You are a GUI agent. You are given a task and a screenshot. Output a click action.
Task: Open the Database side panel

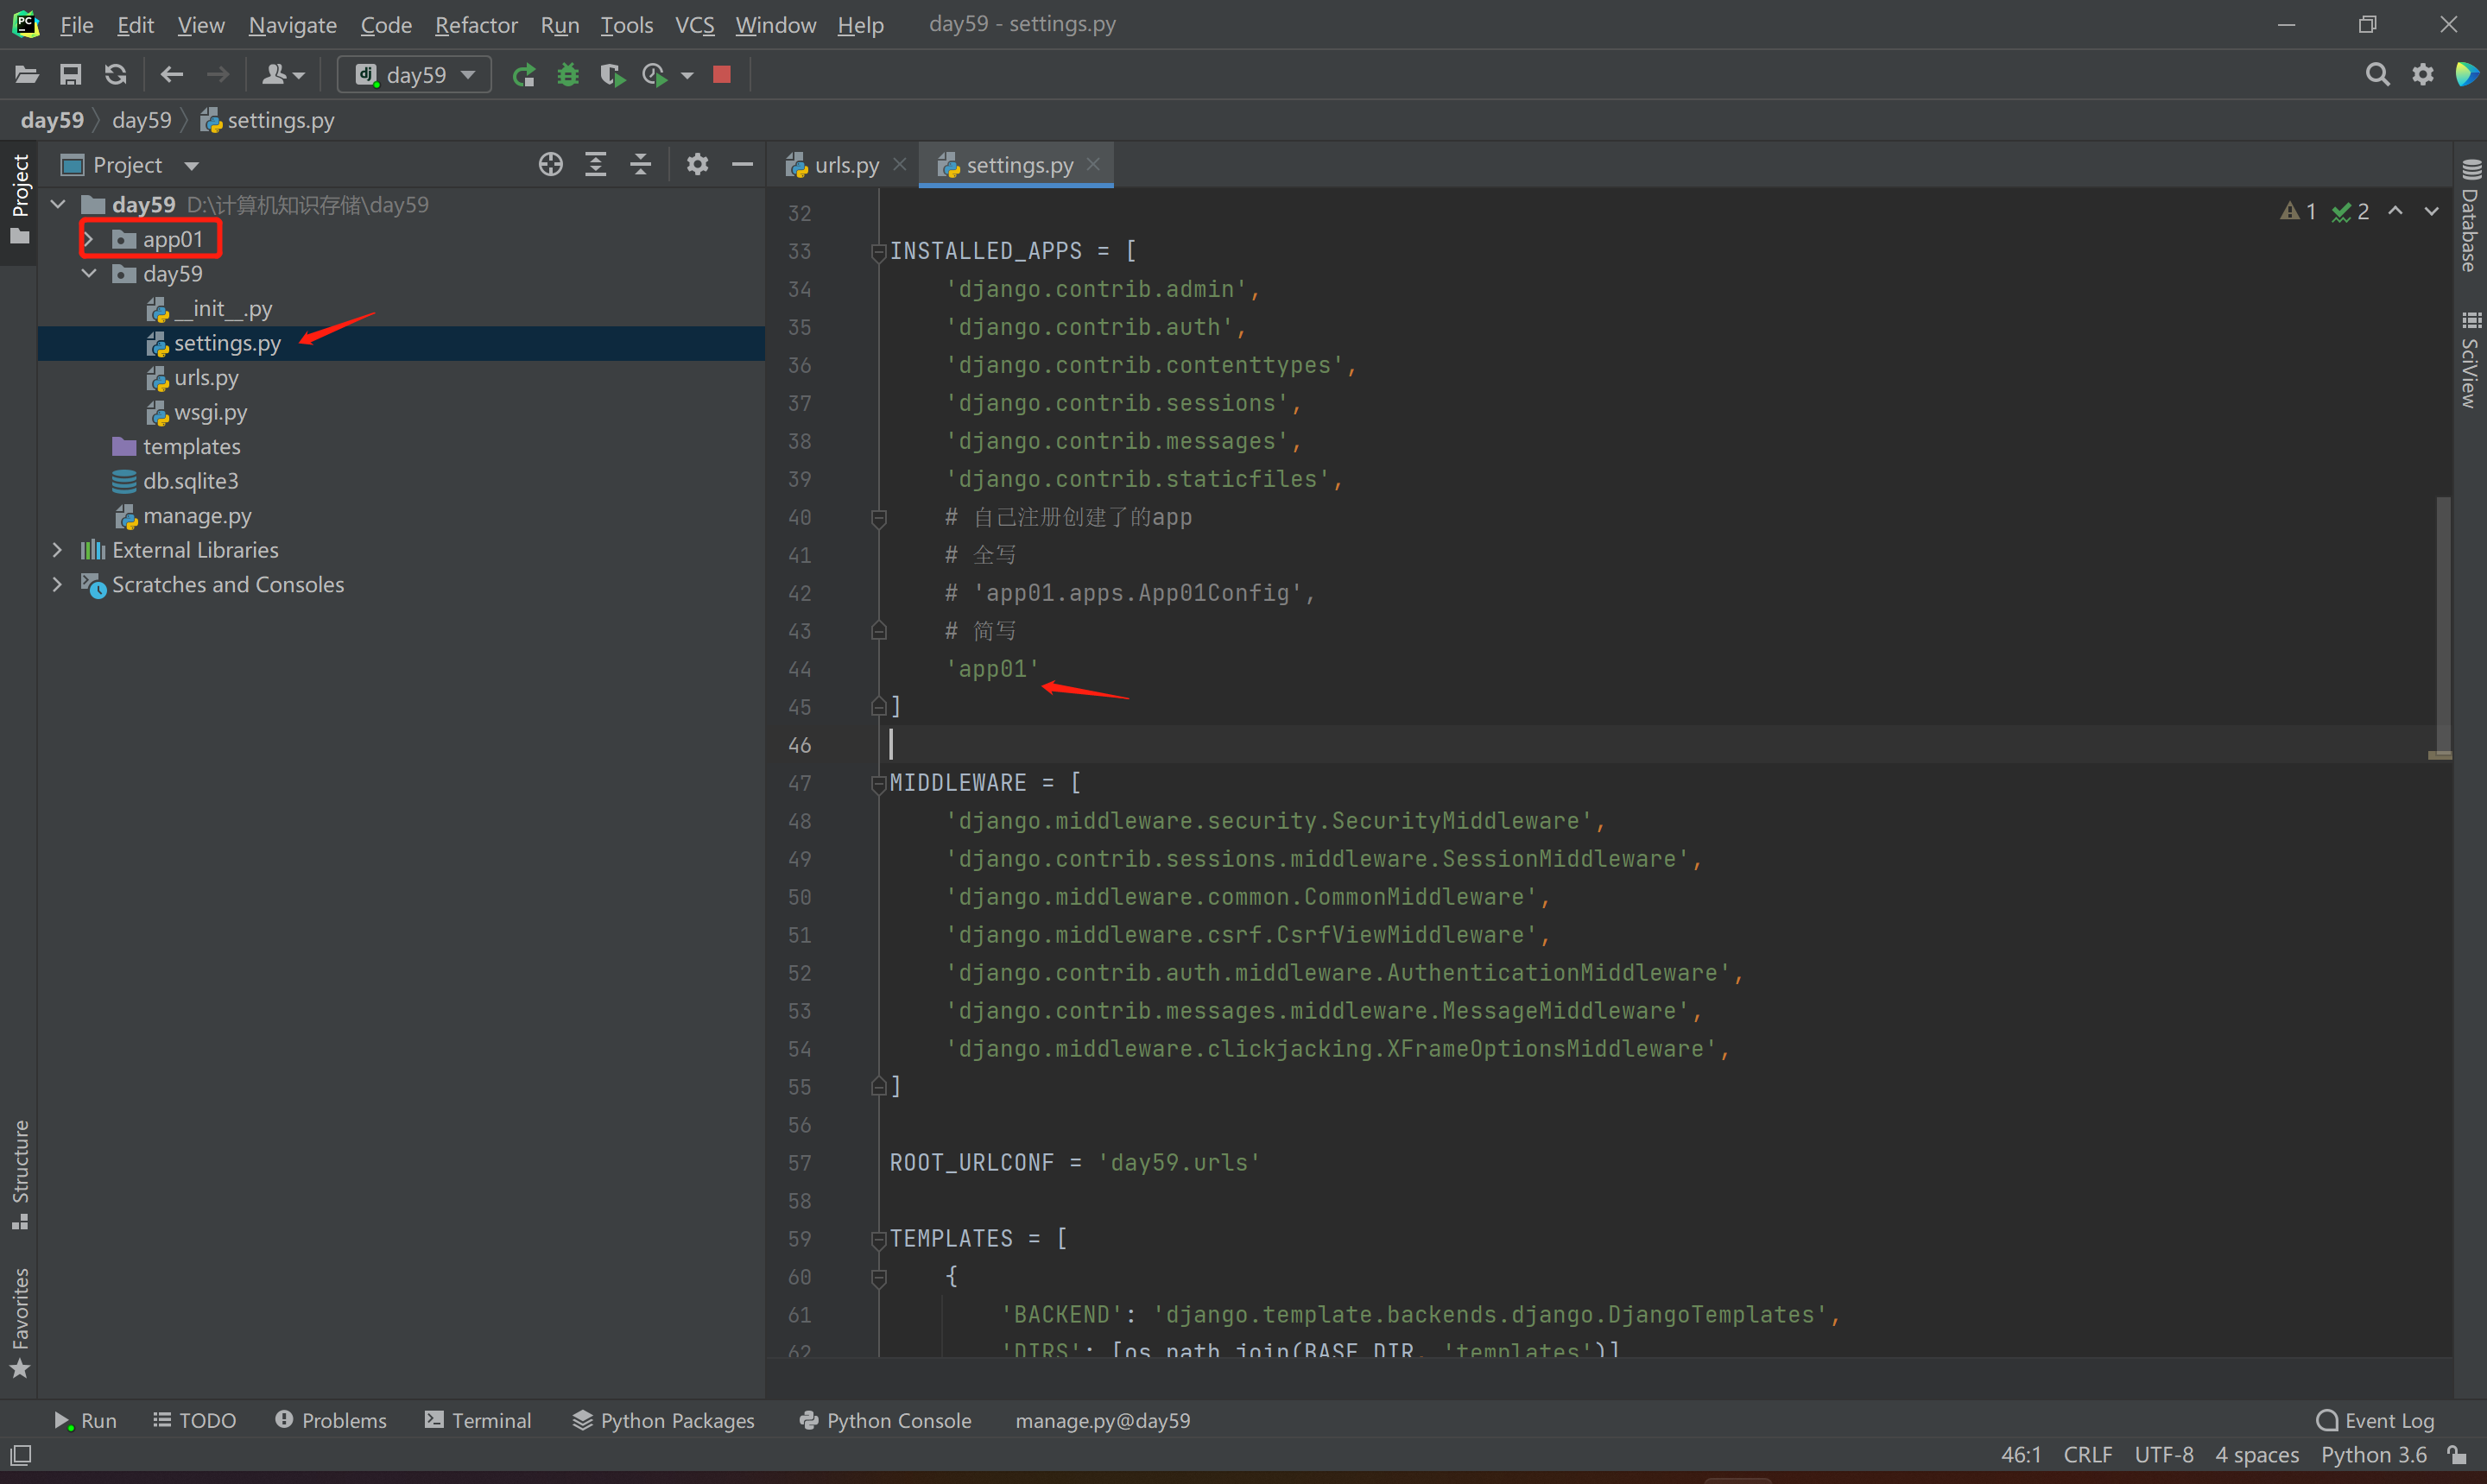[x=2470, y=217]
